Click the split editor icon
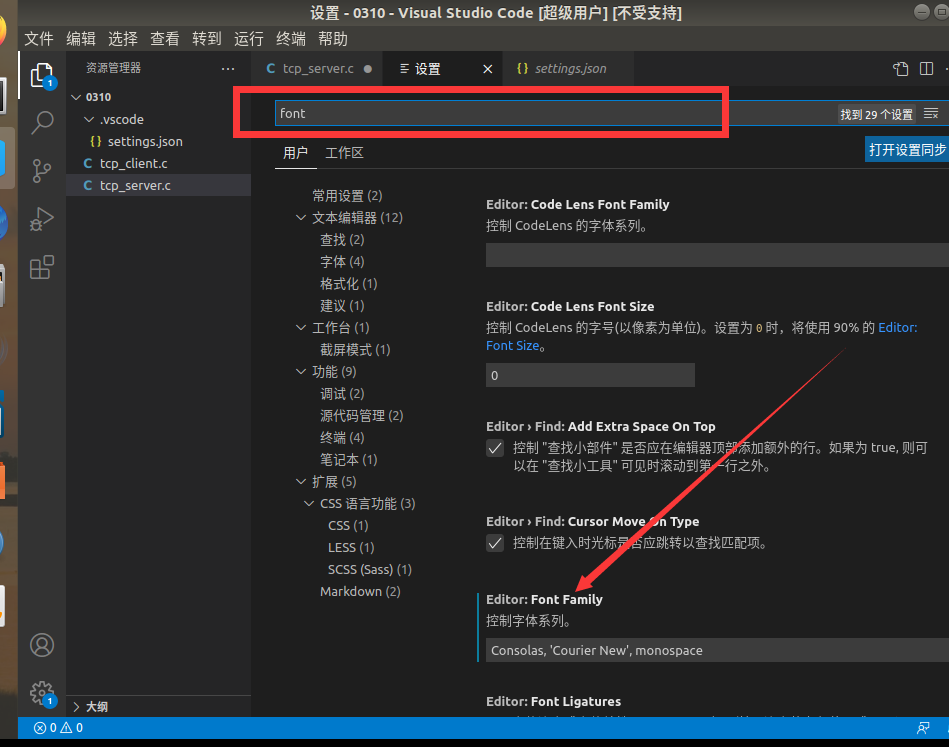The height and width of the screenshot is (747, 949). tap(926, 68)
